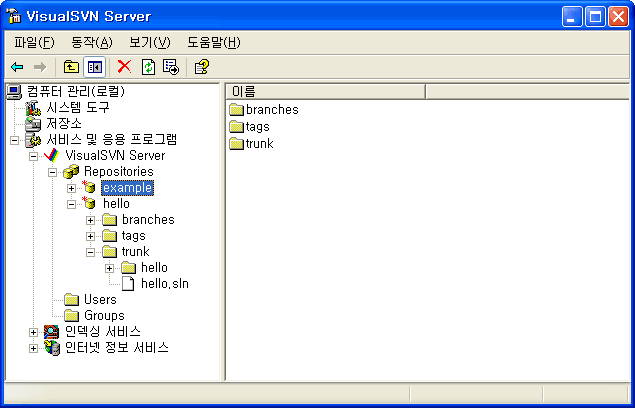Image resolution: width=635 pixels, height=408 pixels.
Task: Select the example repository in tree
Action: 127,188
